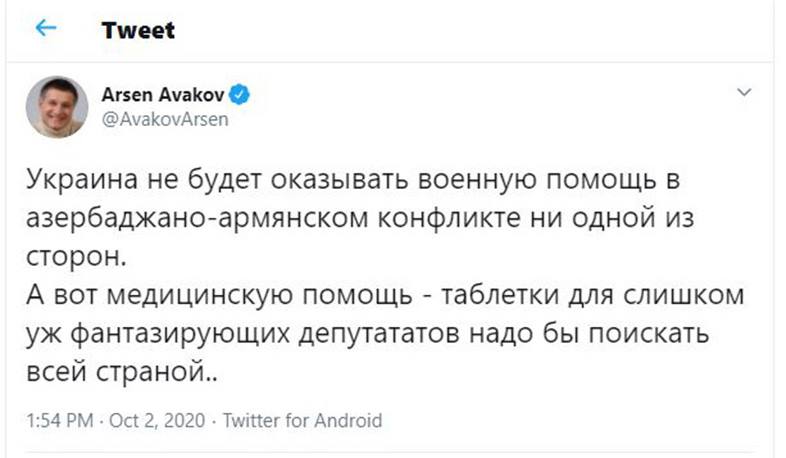
Task: Open the Arsen Avakov display name link
Action: [163, 96]
